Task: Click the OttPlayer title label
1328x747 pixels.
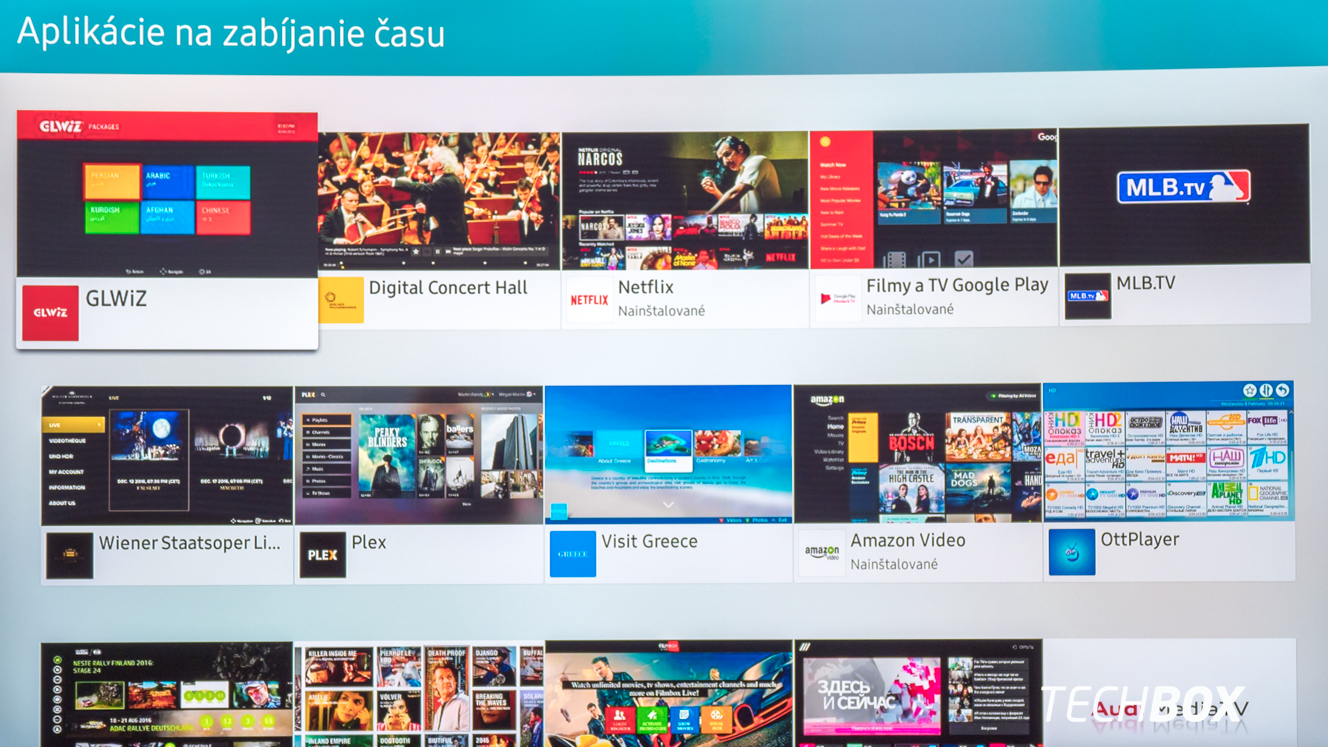Action: point(1139,539)
